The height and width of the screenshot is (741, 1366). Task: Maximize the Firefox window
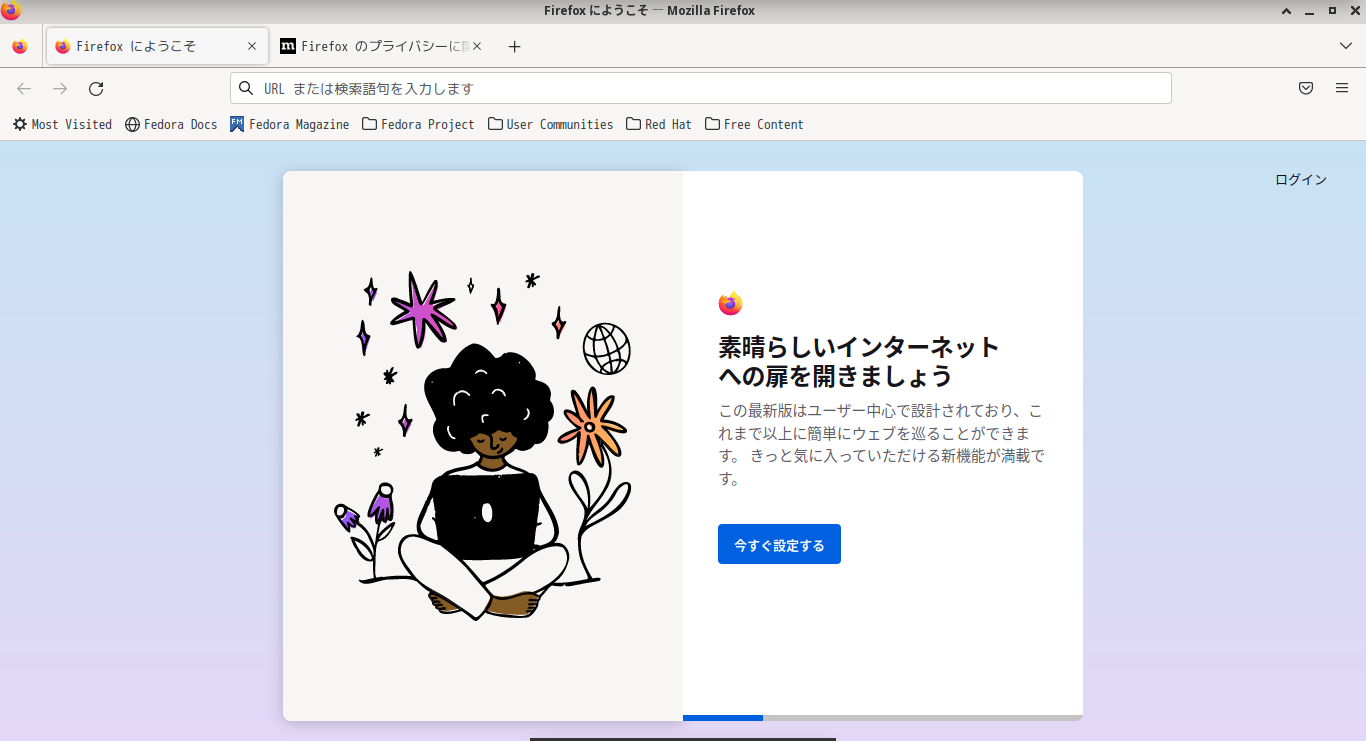pos(1331,11)
